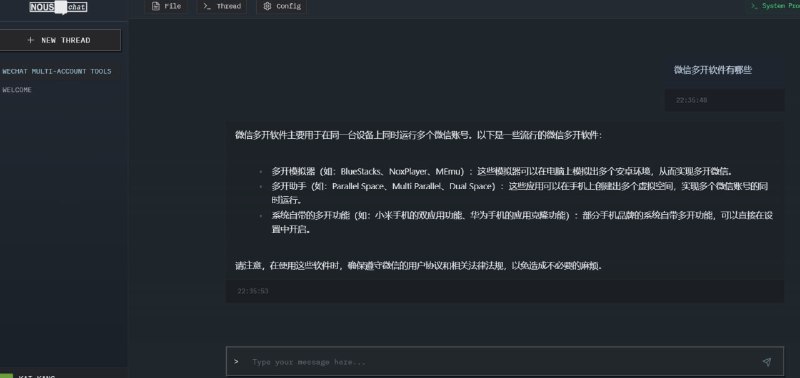This screenshot has width=800, height=378.
Task: Open the File menu
Action: click(166, 7)
